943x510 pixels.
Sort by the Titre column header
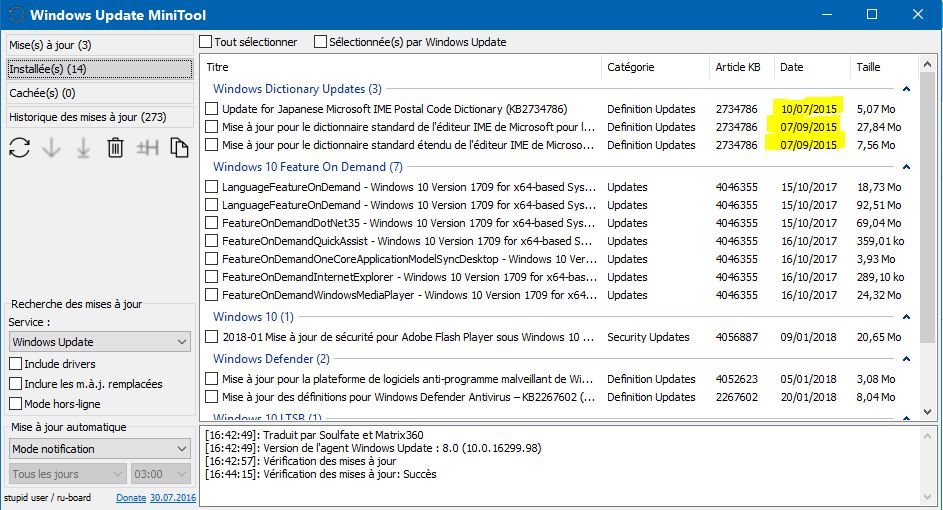point(401,67)
